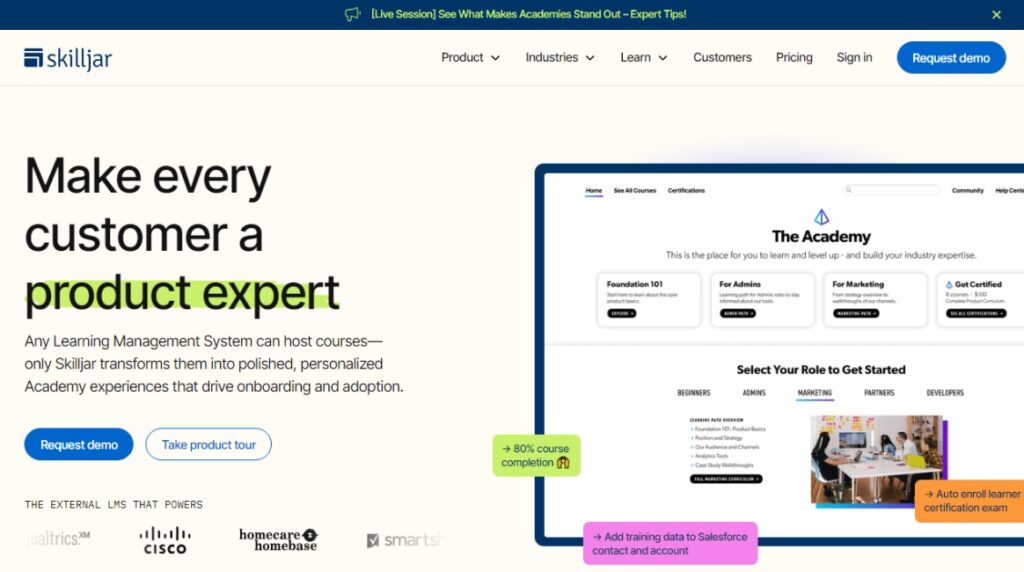Click the 80% course completion badge
Viewport: 1024px width, 572px height.
click(536, 455)
